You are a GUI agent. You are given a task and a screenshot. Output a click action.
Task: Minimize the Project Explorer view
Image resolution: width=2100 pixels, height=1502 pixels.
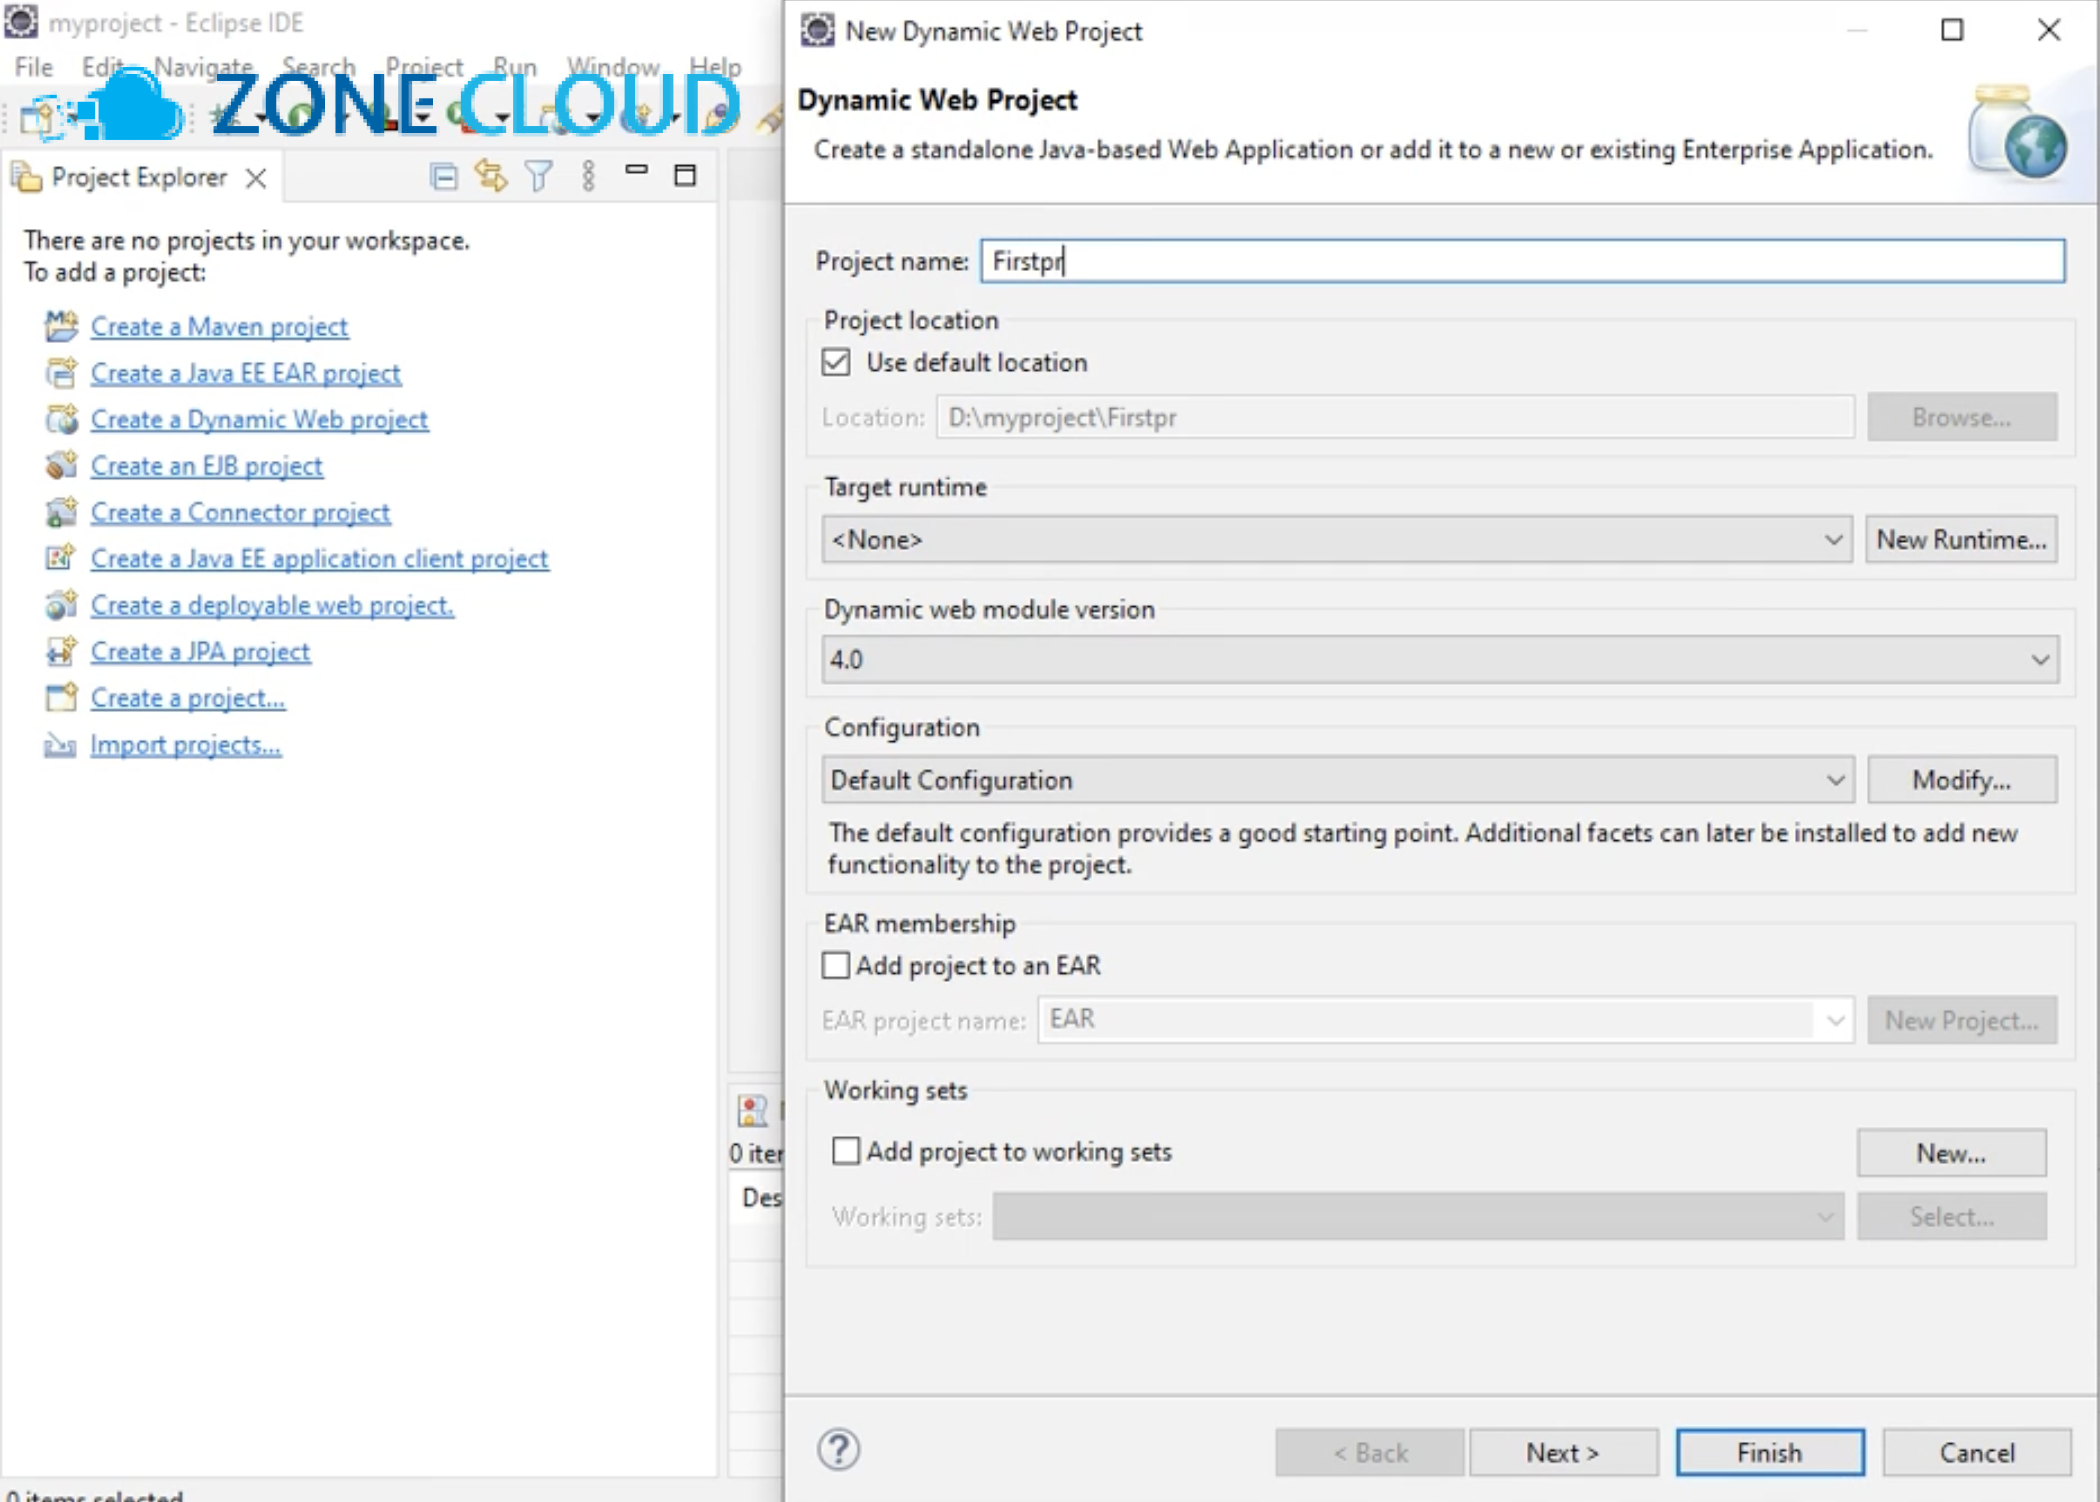tap(636, 170)
